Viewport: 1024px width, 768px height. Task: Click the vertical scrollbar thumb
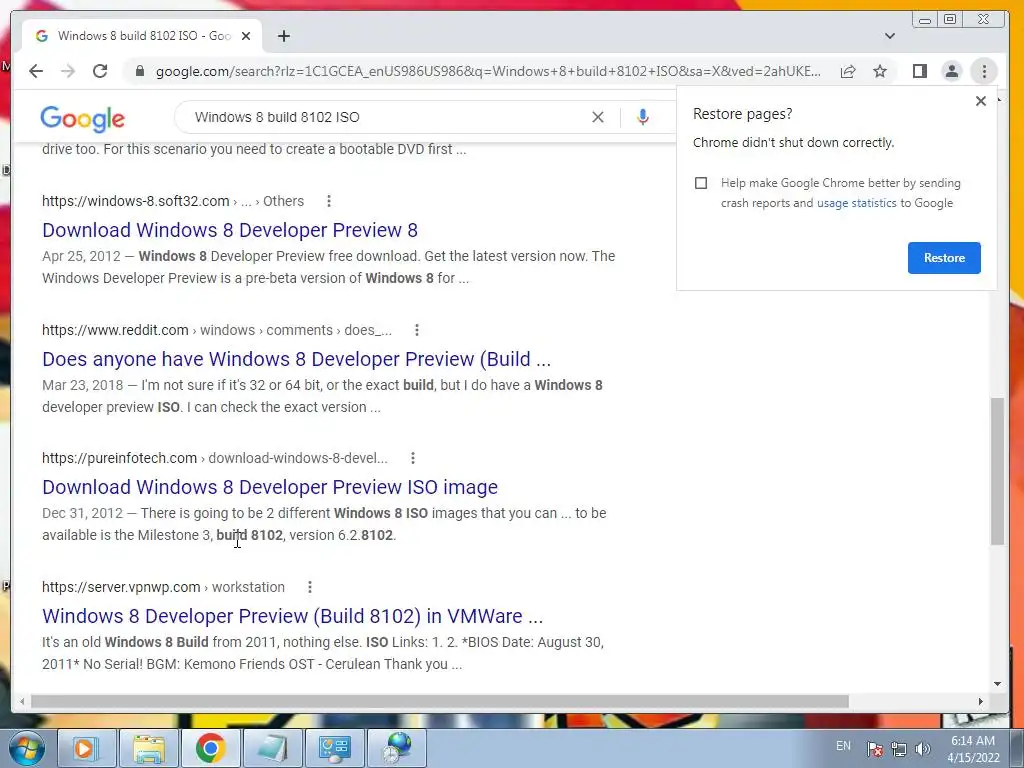click(997, 470)
